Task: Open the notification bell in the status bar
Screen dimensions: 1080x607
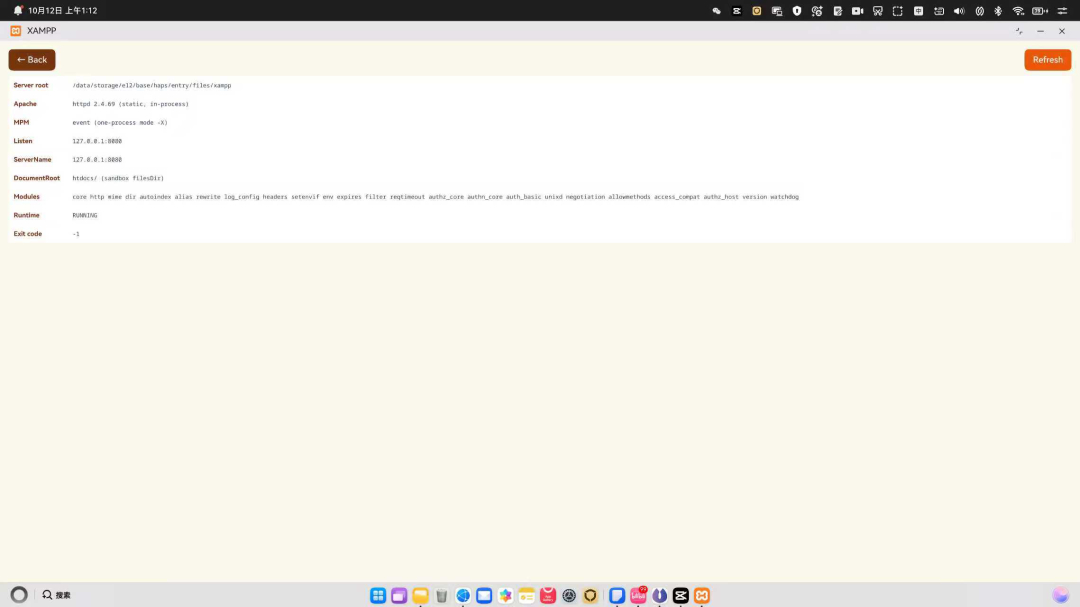Action: point(18,10)
